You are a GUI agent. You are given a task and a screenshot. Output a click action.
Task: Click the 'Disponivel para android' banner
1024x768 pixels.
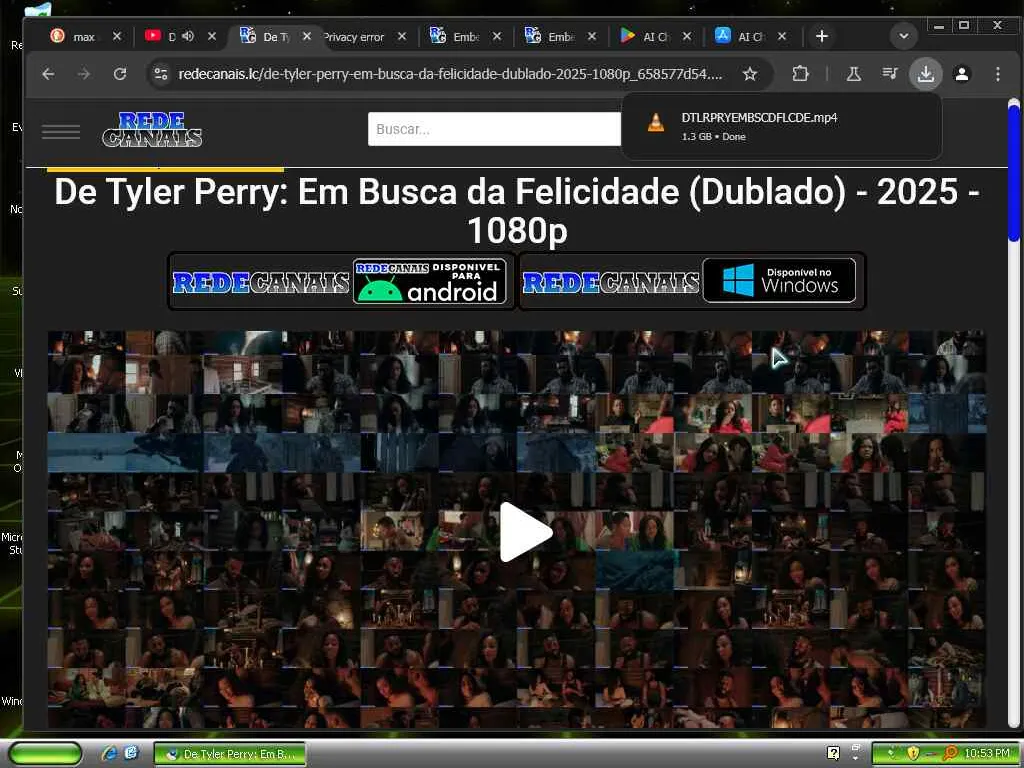(x=342, y=281)
